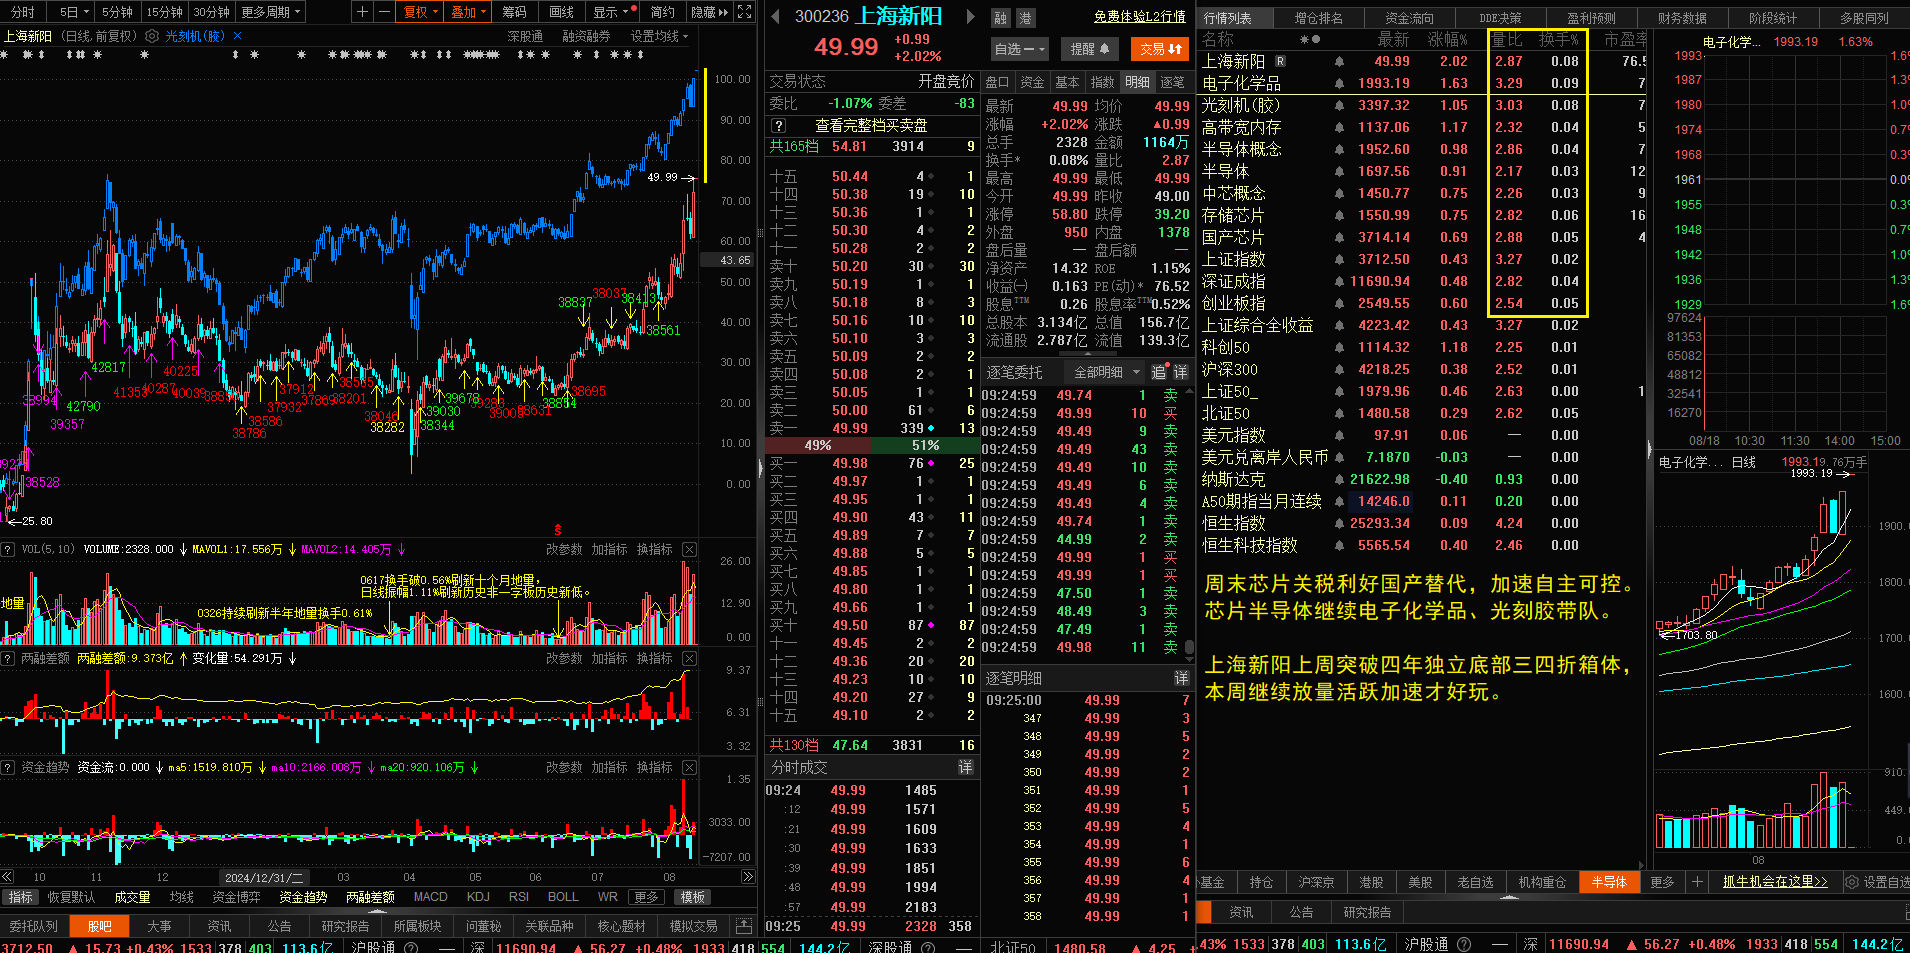1910x953 pixels.
Task: Zoom in the K-line chart with plus button
Action: click(363, 12)
